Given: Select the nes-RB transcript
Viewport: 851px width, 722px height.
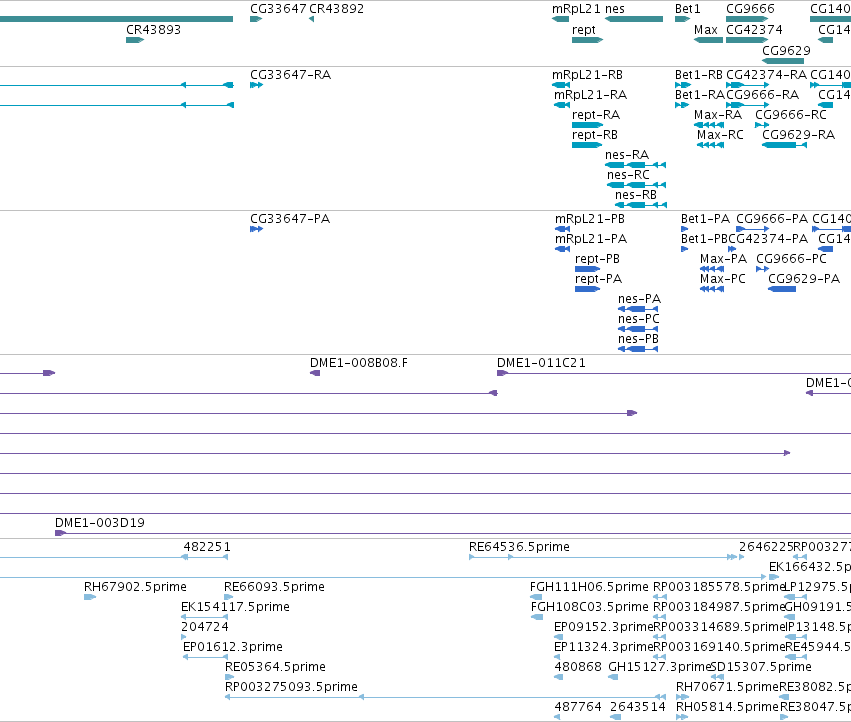Looking at the screenshot, I should click(636, 194).
